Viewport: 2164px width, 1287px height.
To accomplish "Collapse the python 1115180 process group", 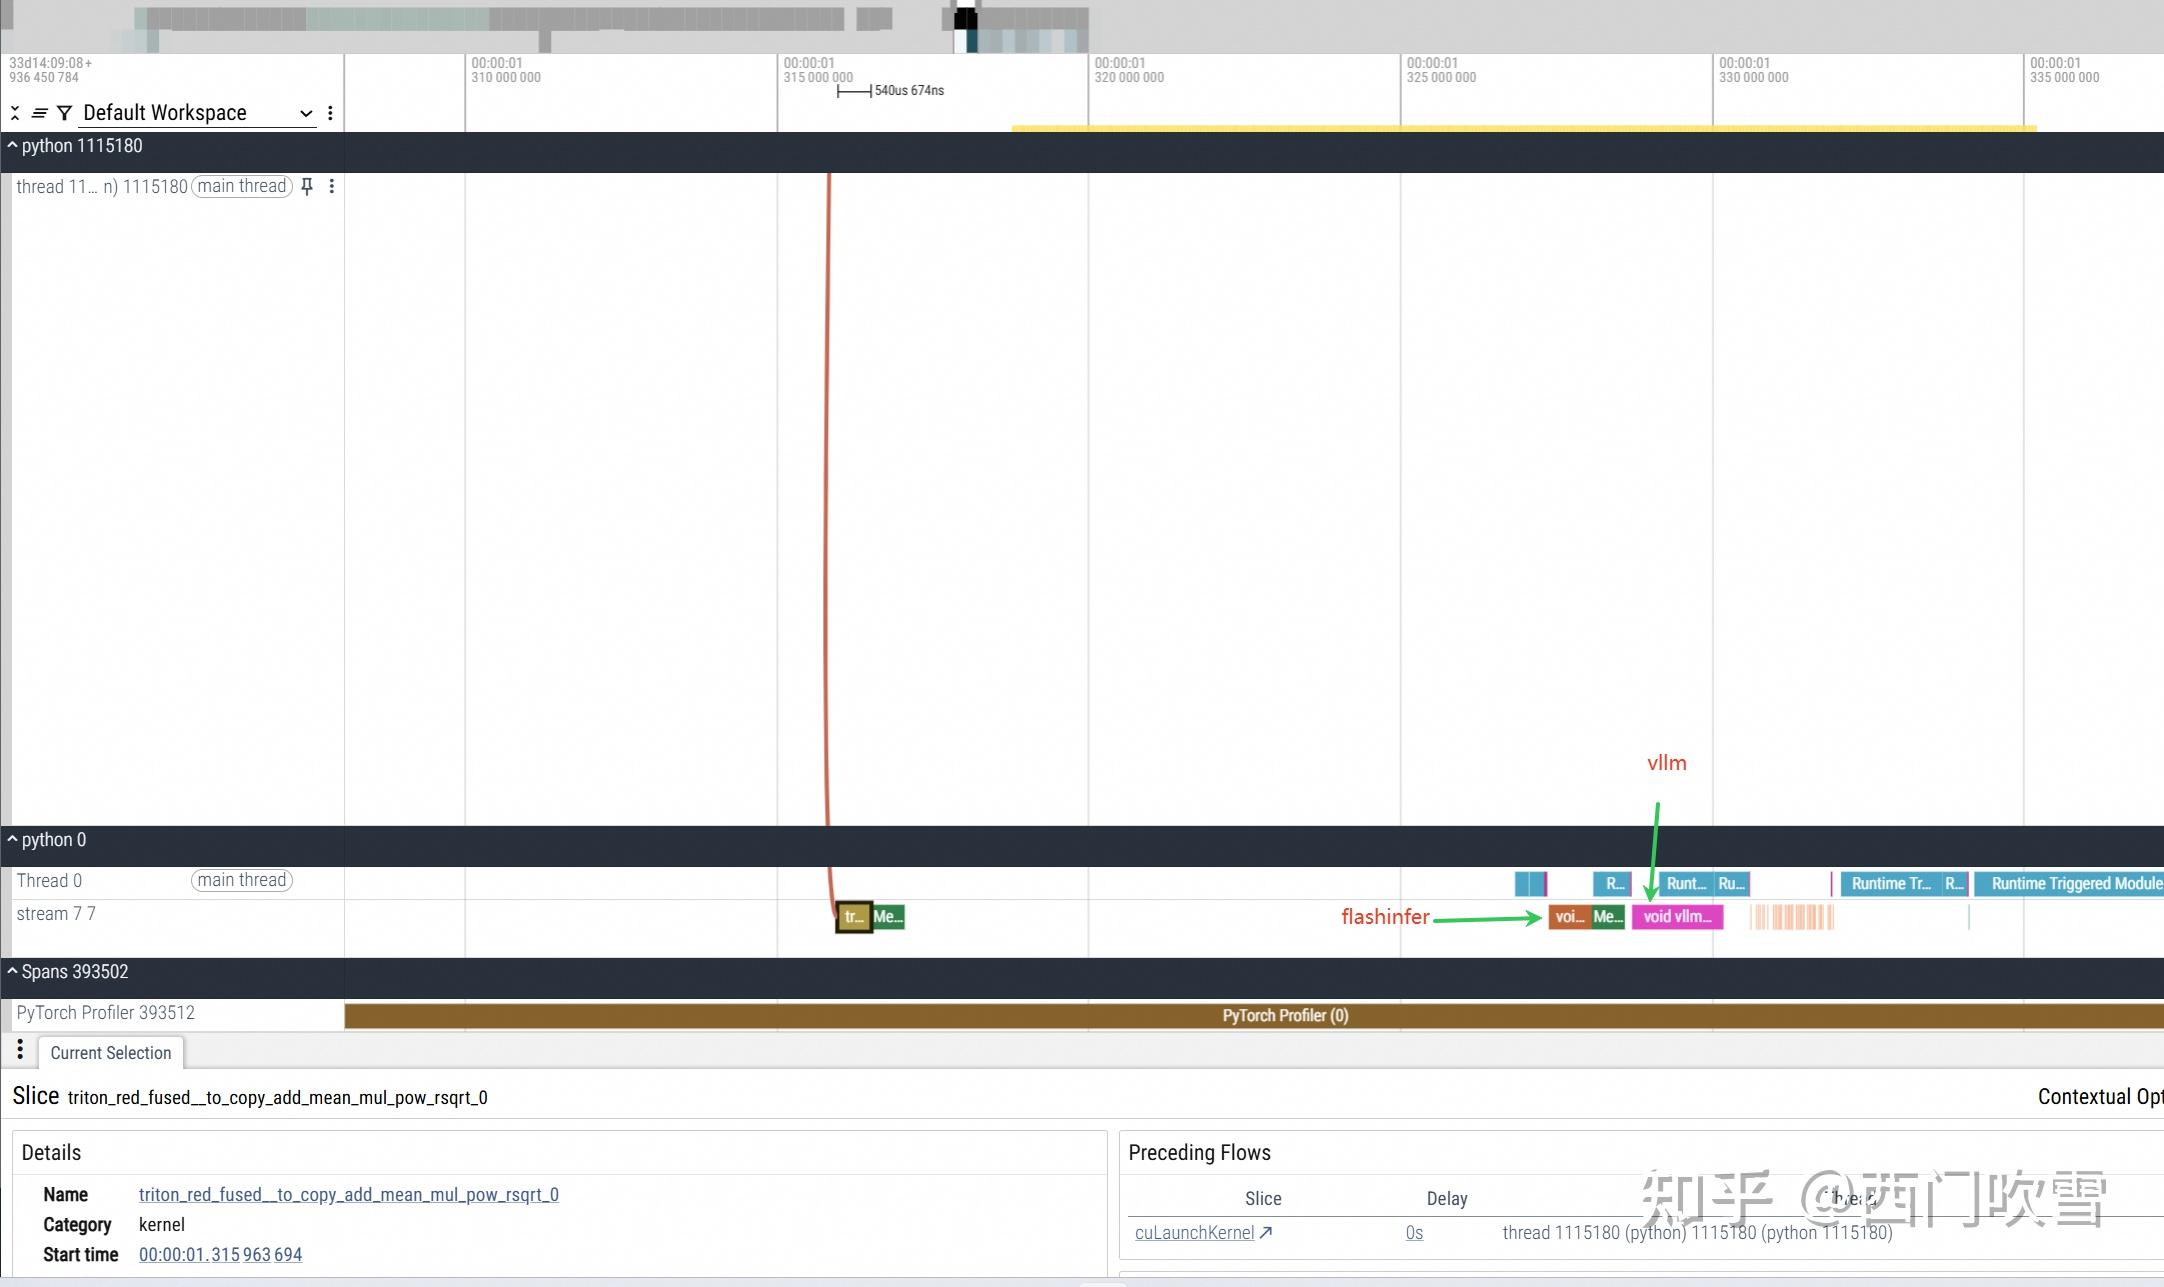I will [x=12, y=146].
